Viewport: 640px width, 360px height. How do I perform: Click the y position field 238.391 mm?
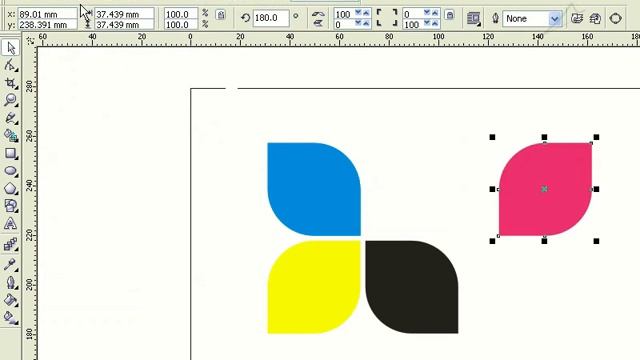(47, 24)
